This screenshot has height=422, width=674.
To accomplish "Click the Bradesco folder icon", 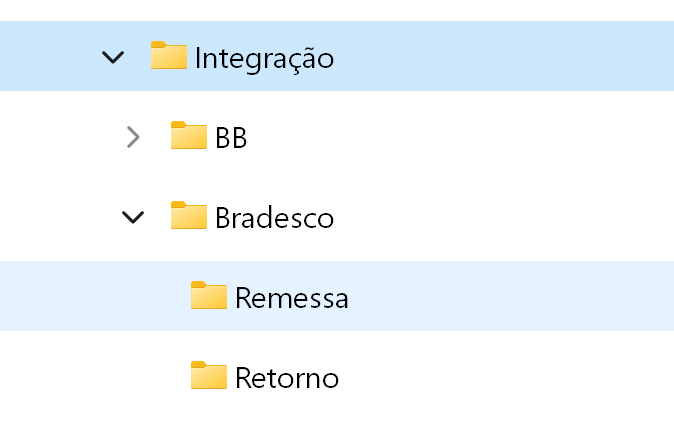I will (x=189, y=216).
